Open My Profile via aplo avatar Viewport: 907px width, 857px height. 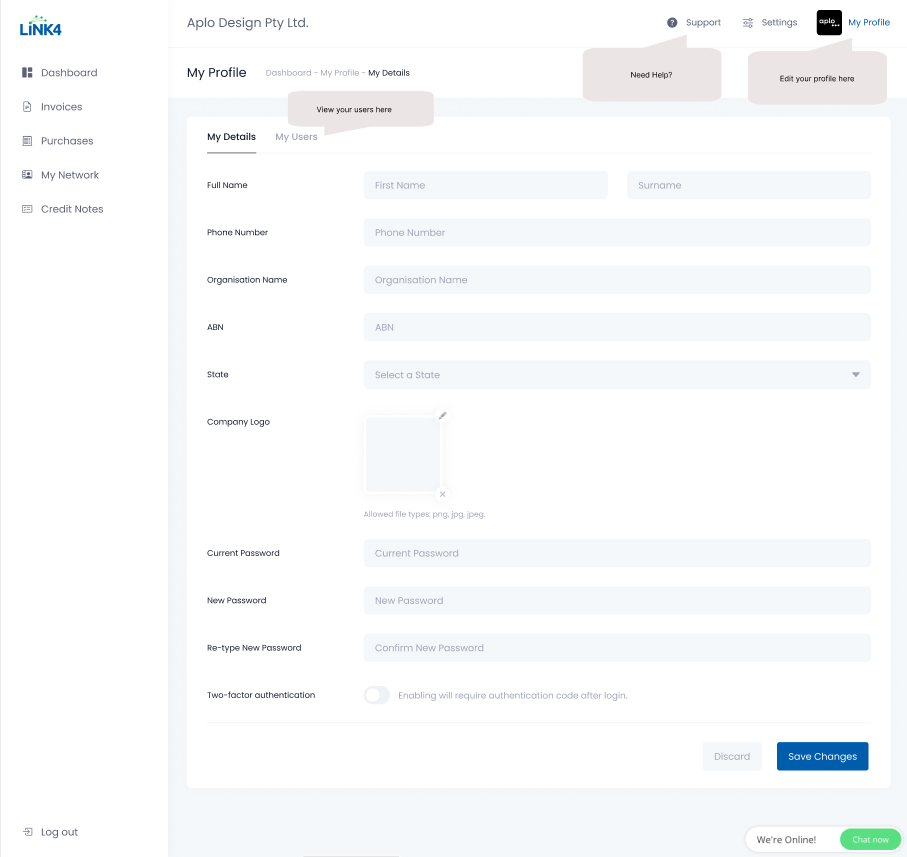[x=829, y=23]
